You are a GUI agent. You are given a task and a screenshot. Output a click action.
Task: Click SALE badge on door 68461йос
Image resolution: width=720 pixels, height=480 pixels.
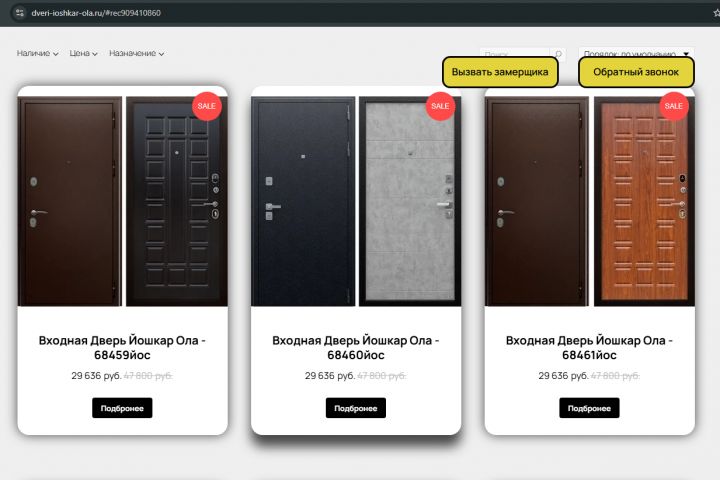pyautogui.click(x=674, y=106)
